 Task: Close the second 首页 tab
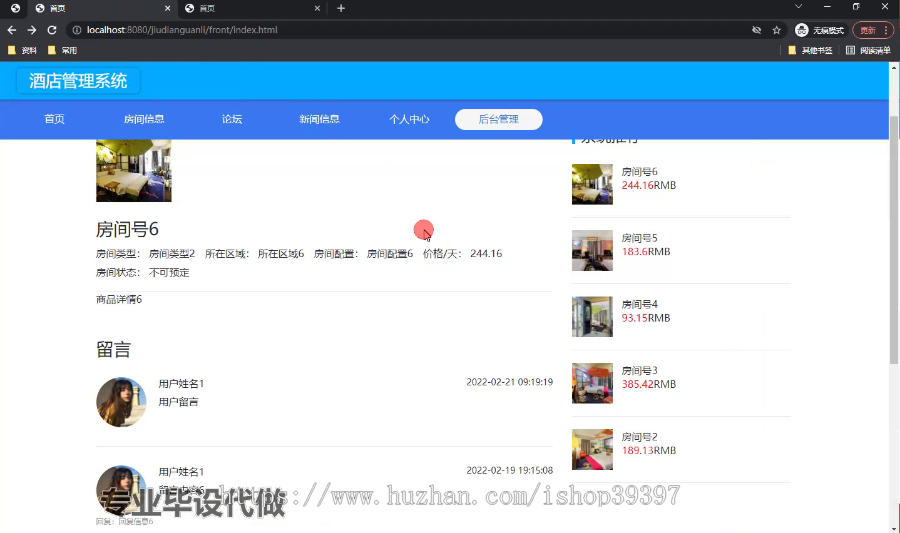(317, 8)
